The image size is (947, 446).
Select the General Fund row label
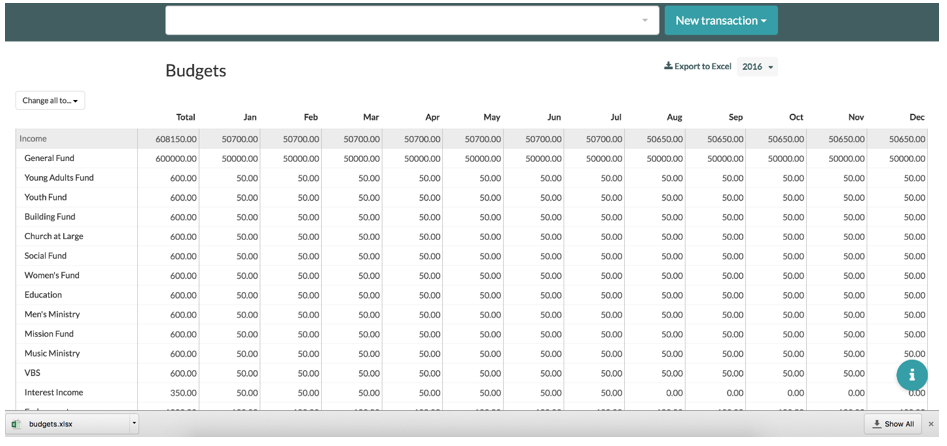coord(50,158)
